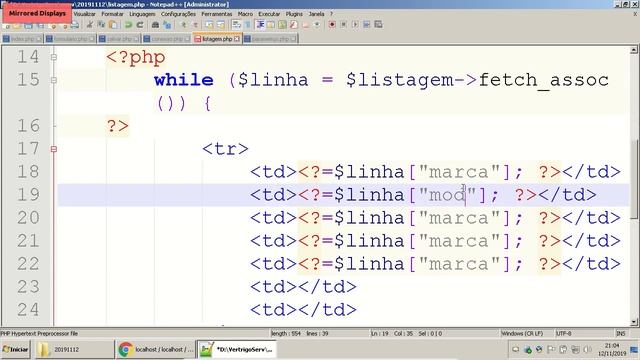The height and width of the screenshot is (360, 640).
Task: Click the Zoom In toolbar icon
Action: pos(184,24)
